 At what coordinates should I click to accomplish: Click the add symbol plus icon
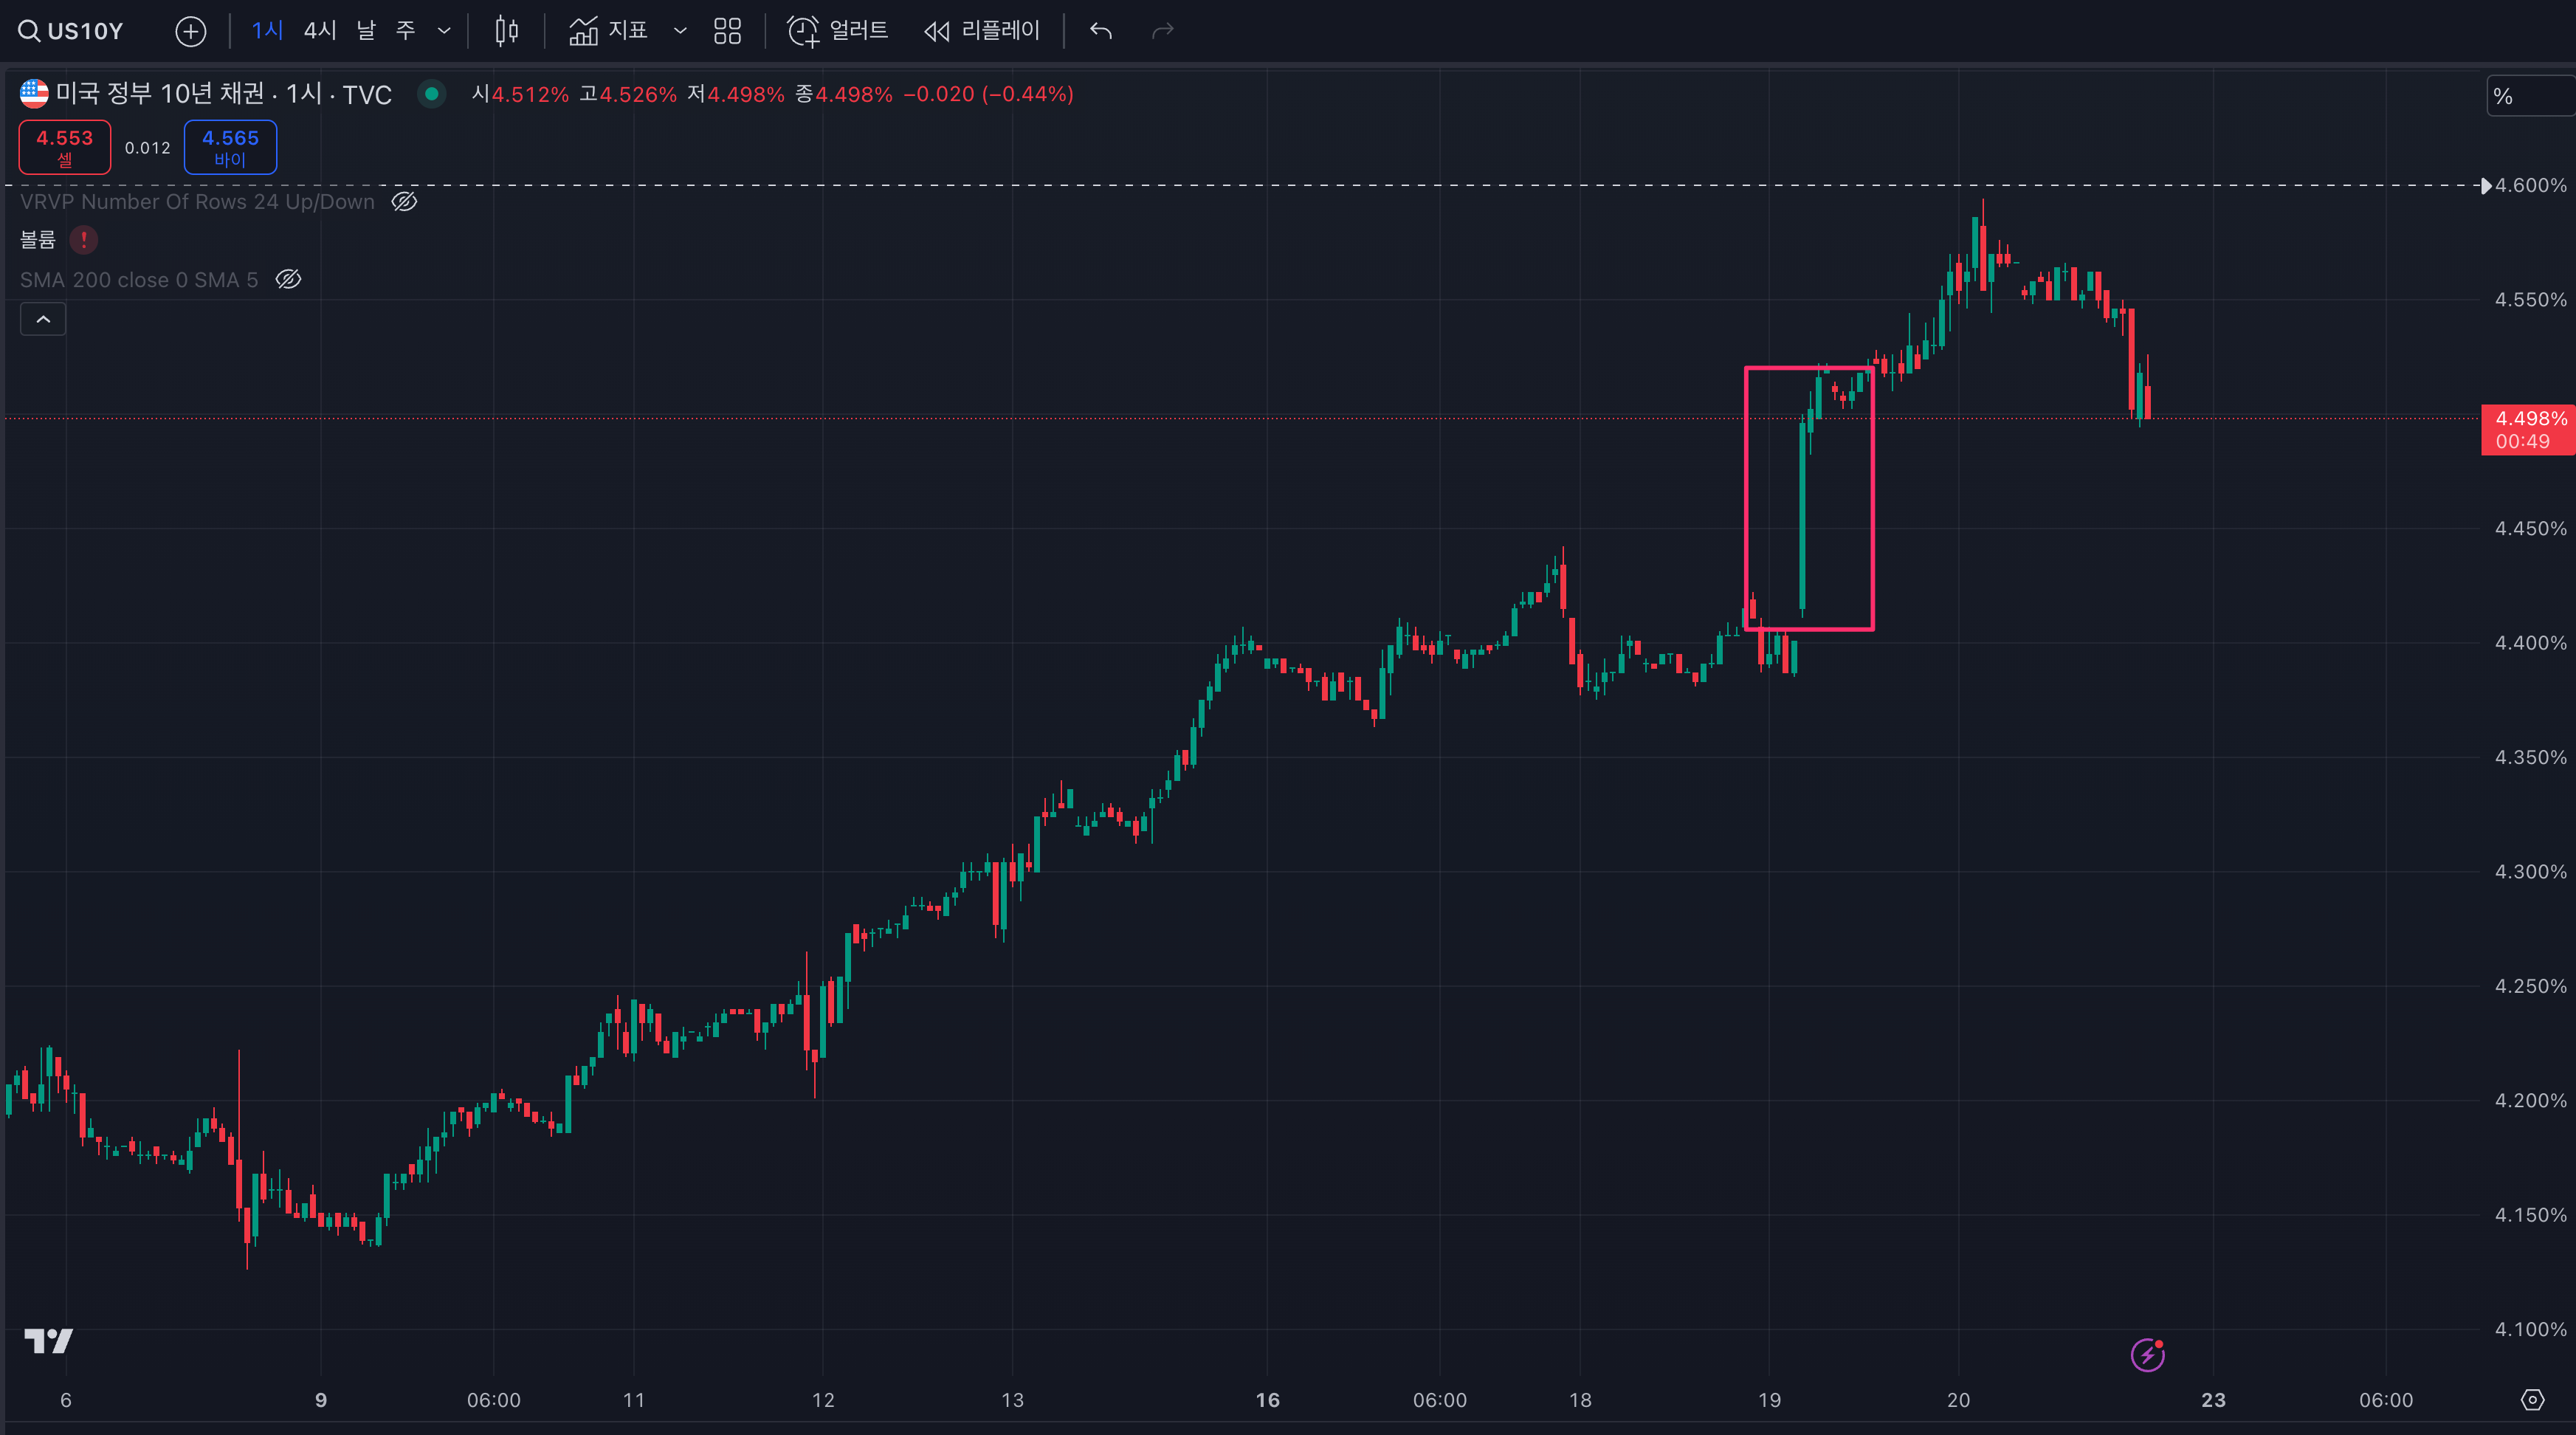[190, 31]
